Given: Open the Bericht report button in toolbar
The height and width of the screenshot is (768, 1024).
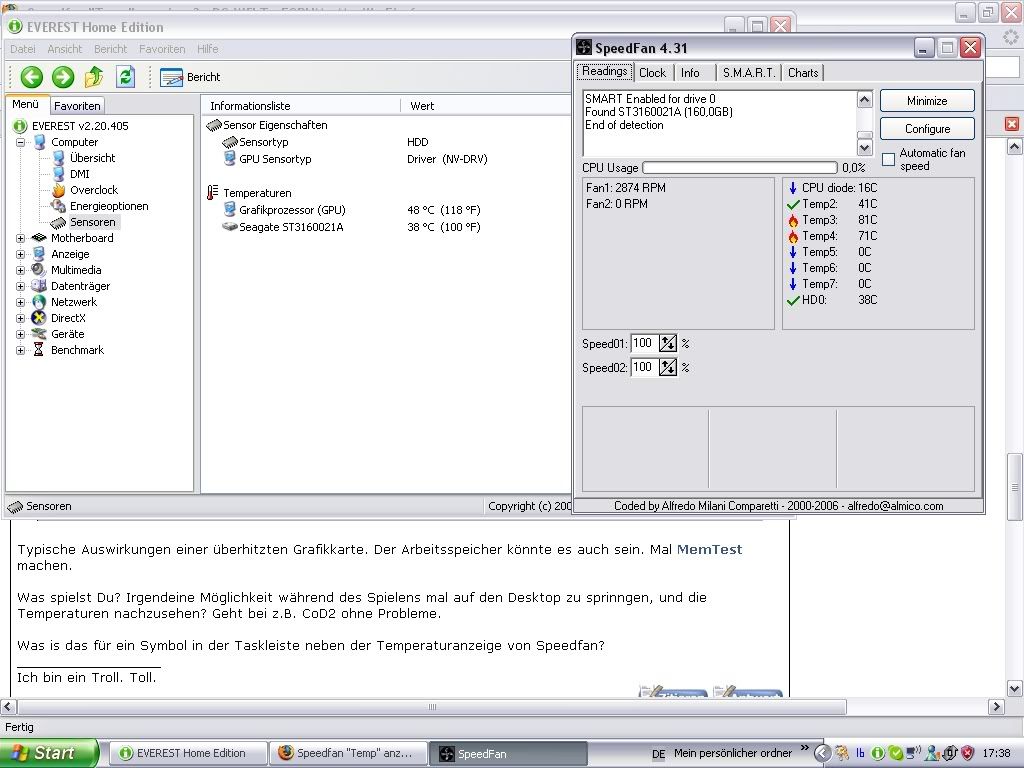Looking at the screenshot, I should coord(190,77).
